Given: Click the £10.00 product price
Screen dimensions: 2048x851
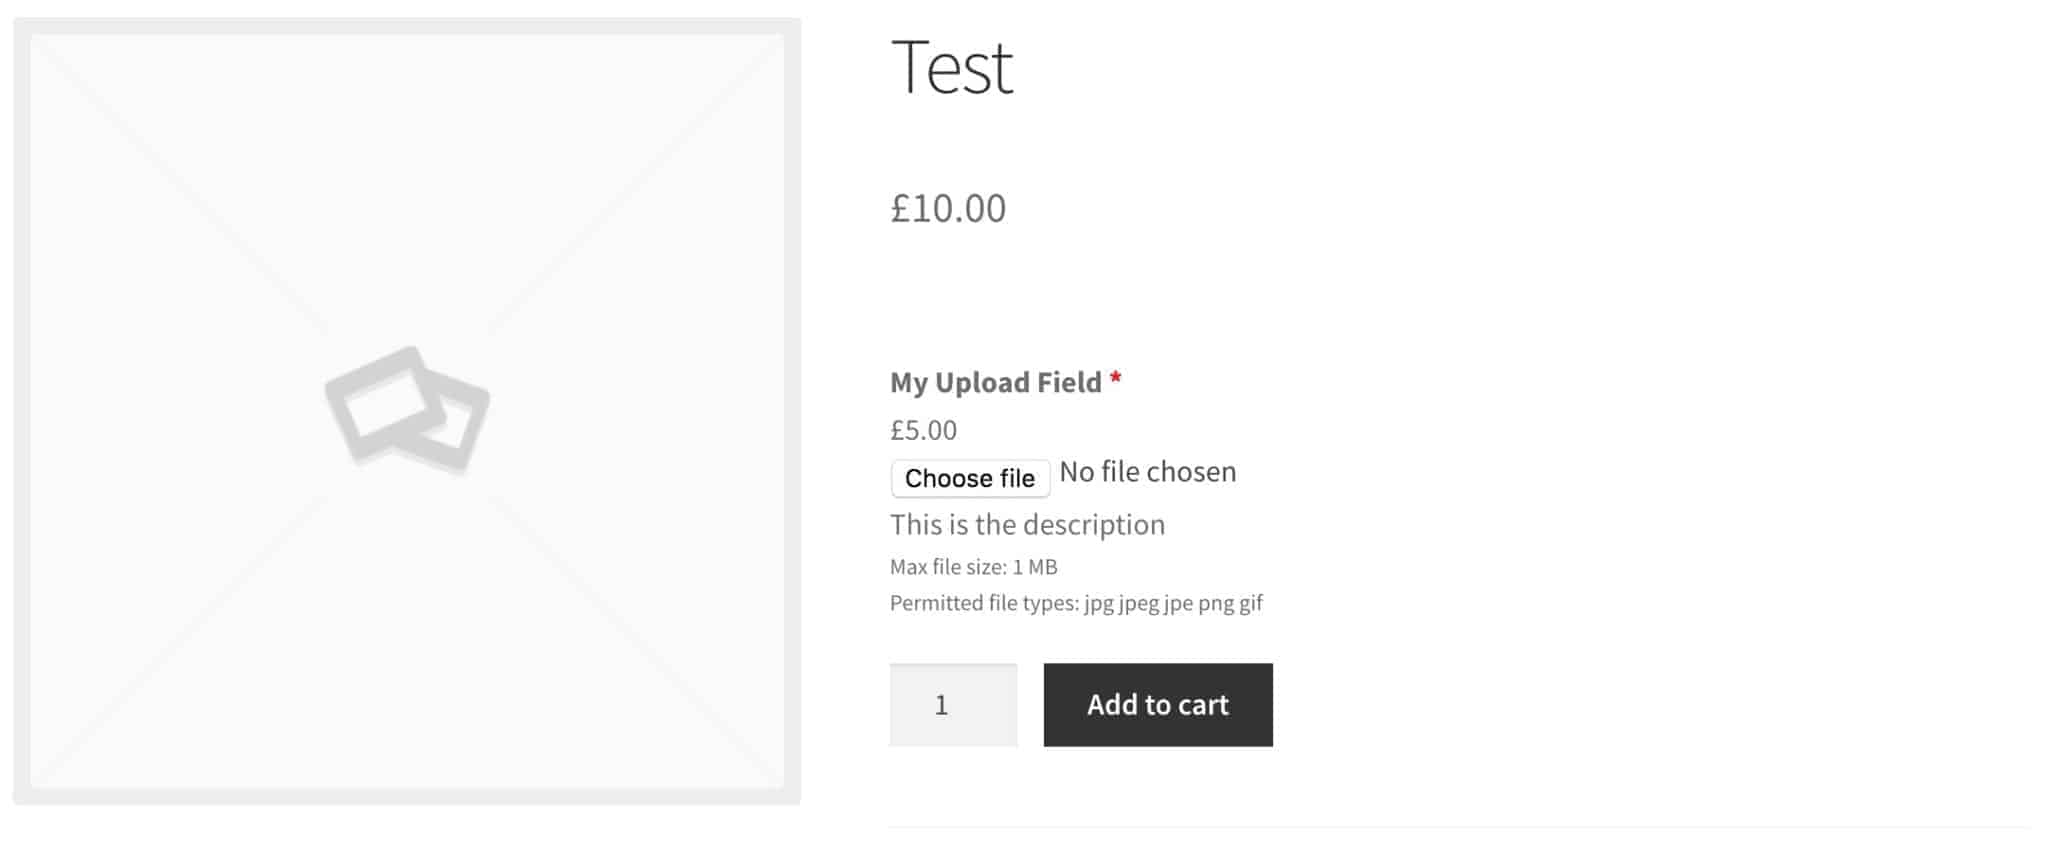Looking at the screenshot, I should 946,208.
